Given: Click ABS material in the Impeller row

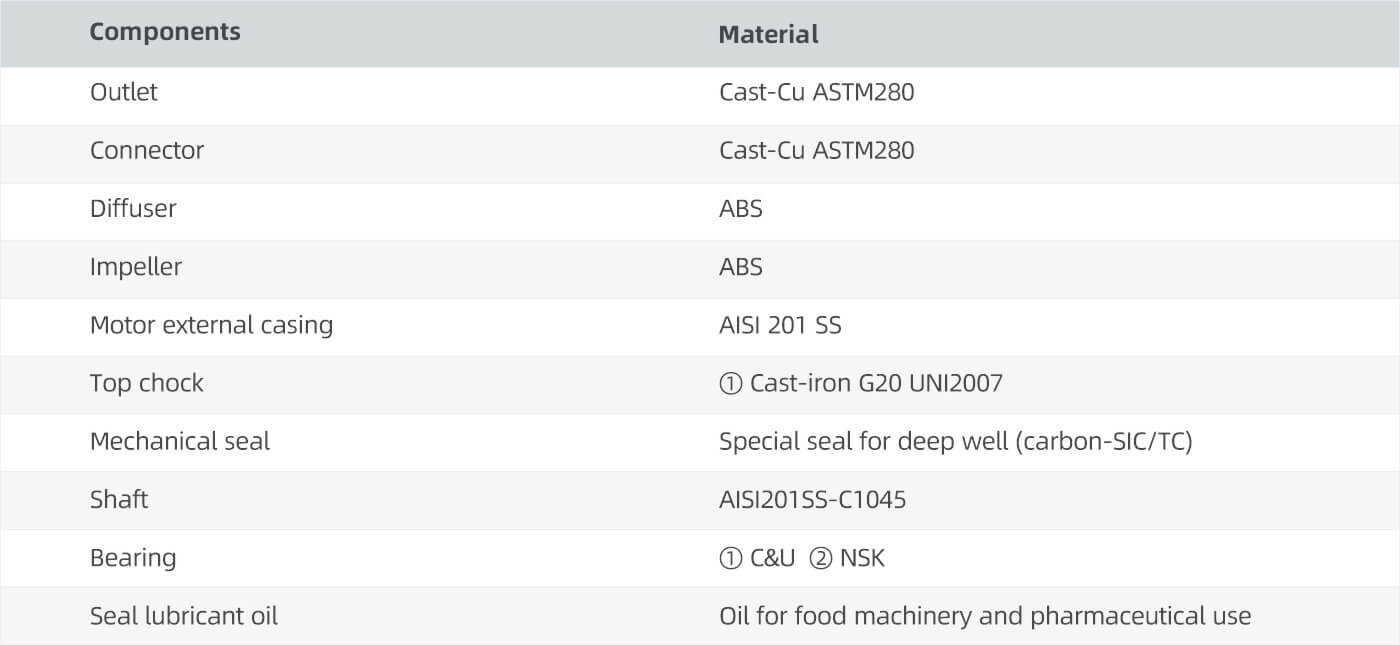Looking at the screenshot, I should pos(741,267).
